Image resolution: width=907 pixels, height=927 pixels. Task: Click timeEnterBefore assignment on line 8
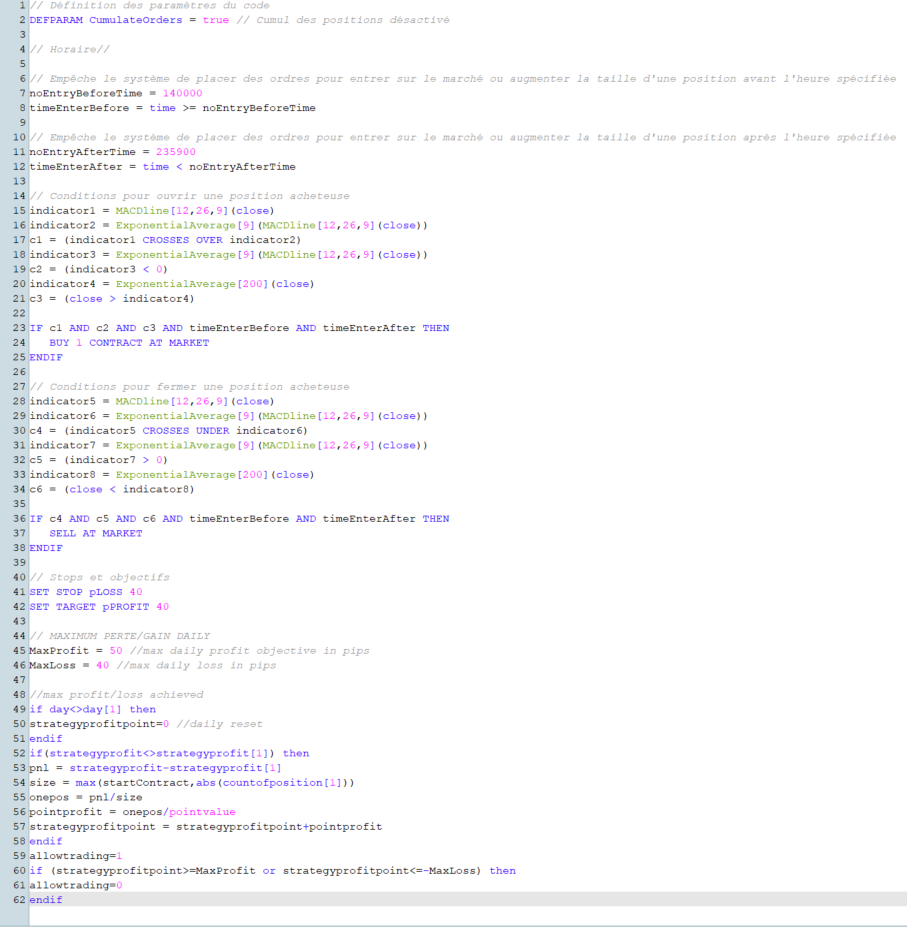(x=173, y=108)
